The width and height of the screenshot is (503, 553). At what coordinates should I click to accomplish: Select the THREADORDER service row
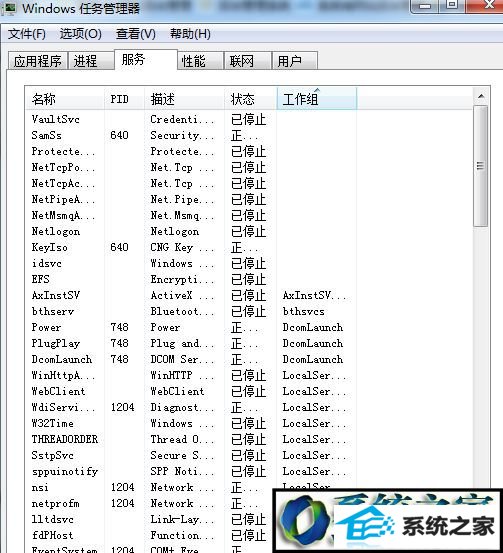pos(249,439)
